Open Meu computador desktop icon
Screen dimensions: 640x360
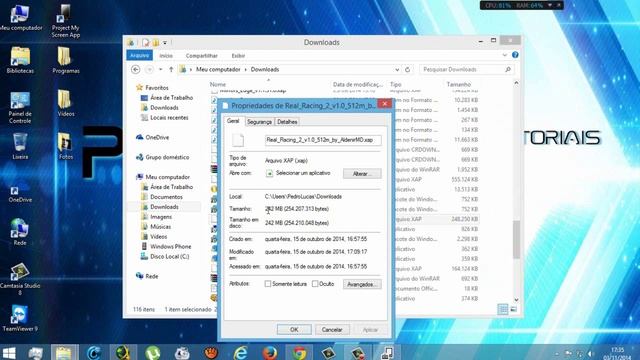point(20,18)
